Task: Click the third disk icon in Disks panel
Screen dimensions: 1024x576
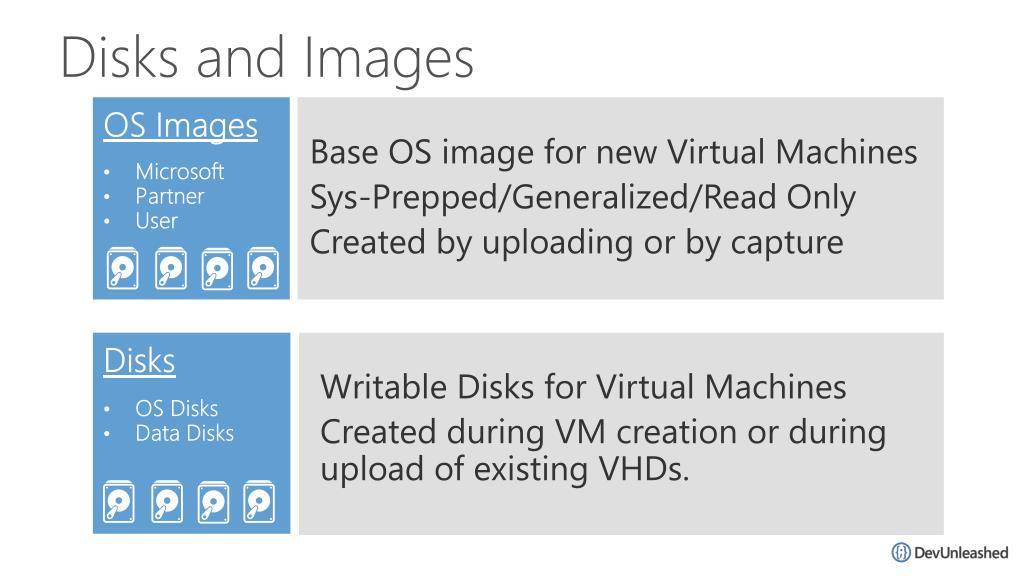Action: (x=213, y=502)
